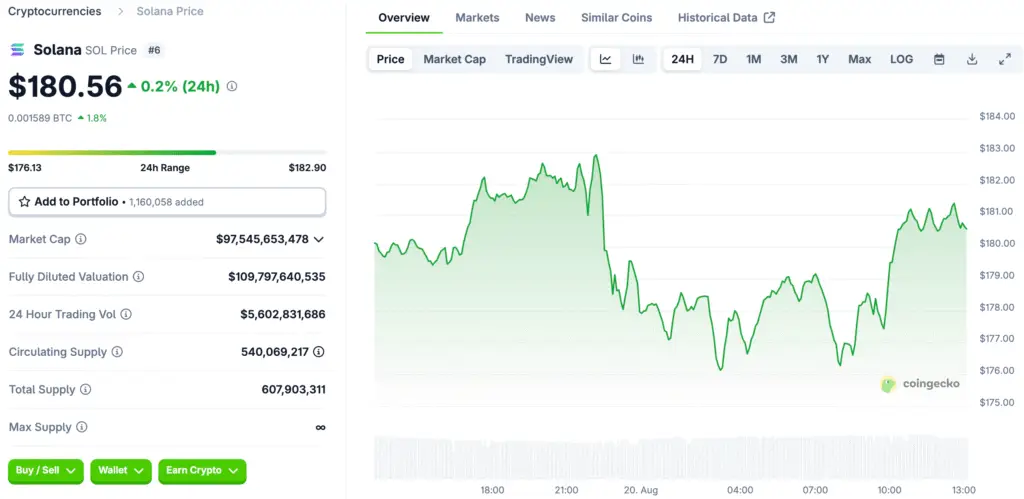Screen dimensions: 1024x499
Task: Open the News tab
Action: pos(540,18)
